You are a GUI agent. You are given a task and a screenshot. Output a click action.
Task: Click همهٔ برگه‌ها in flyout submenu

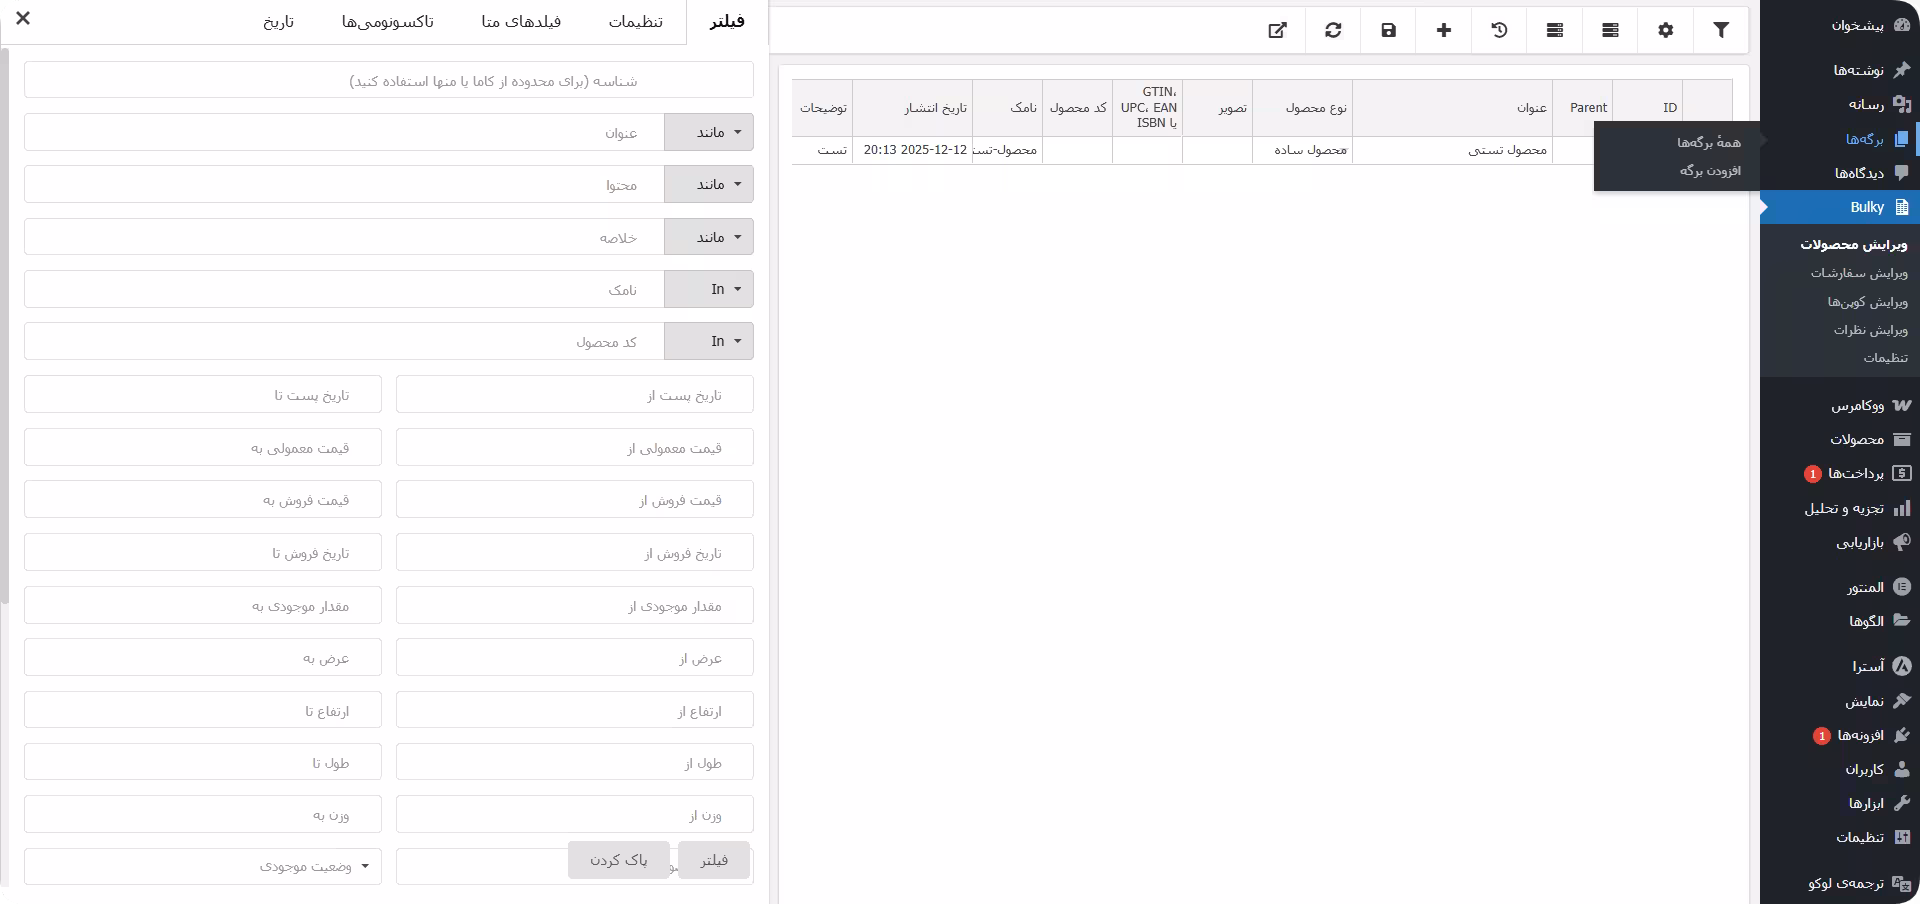[x=1709, y=142]
